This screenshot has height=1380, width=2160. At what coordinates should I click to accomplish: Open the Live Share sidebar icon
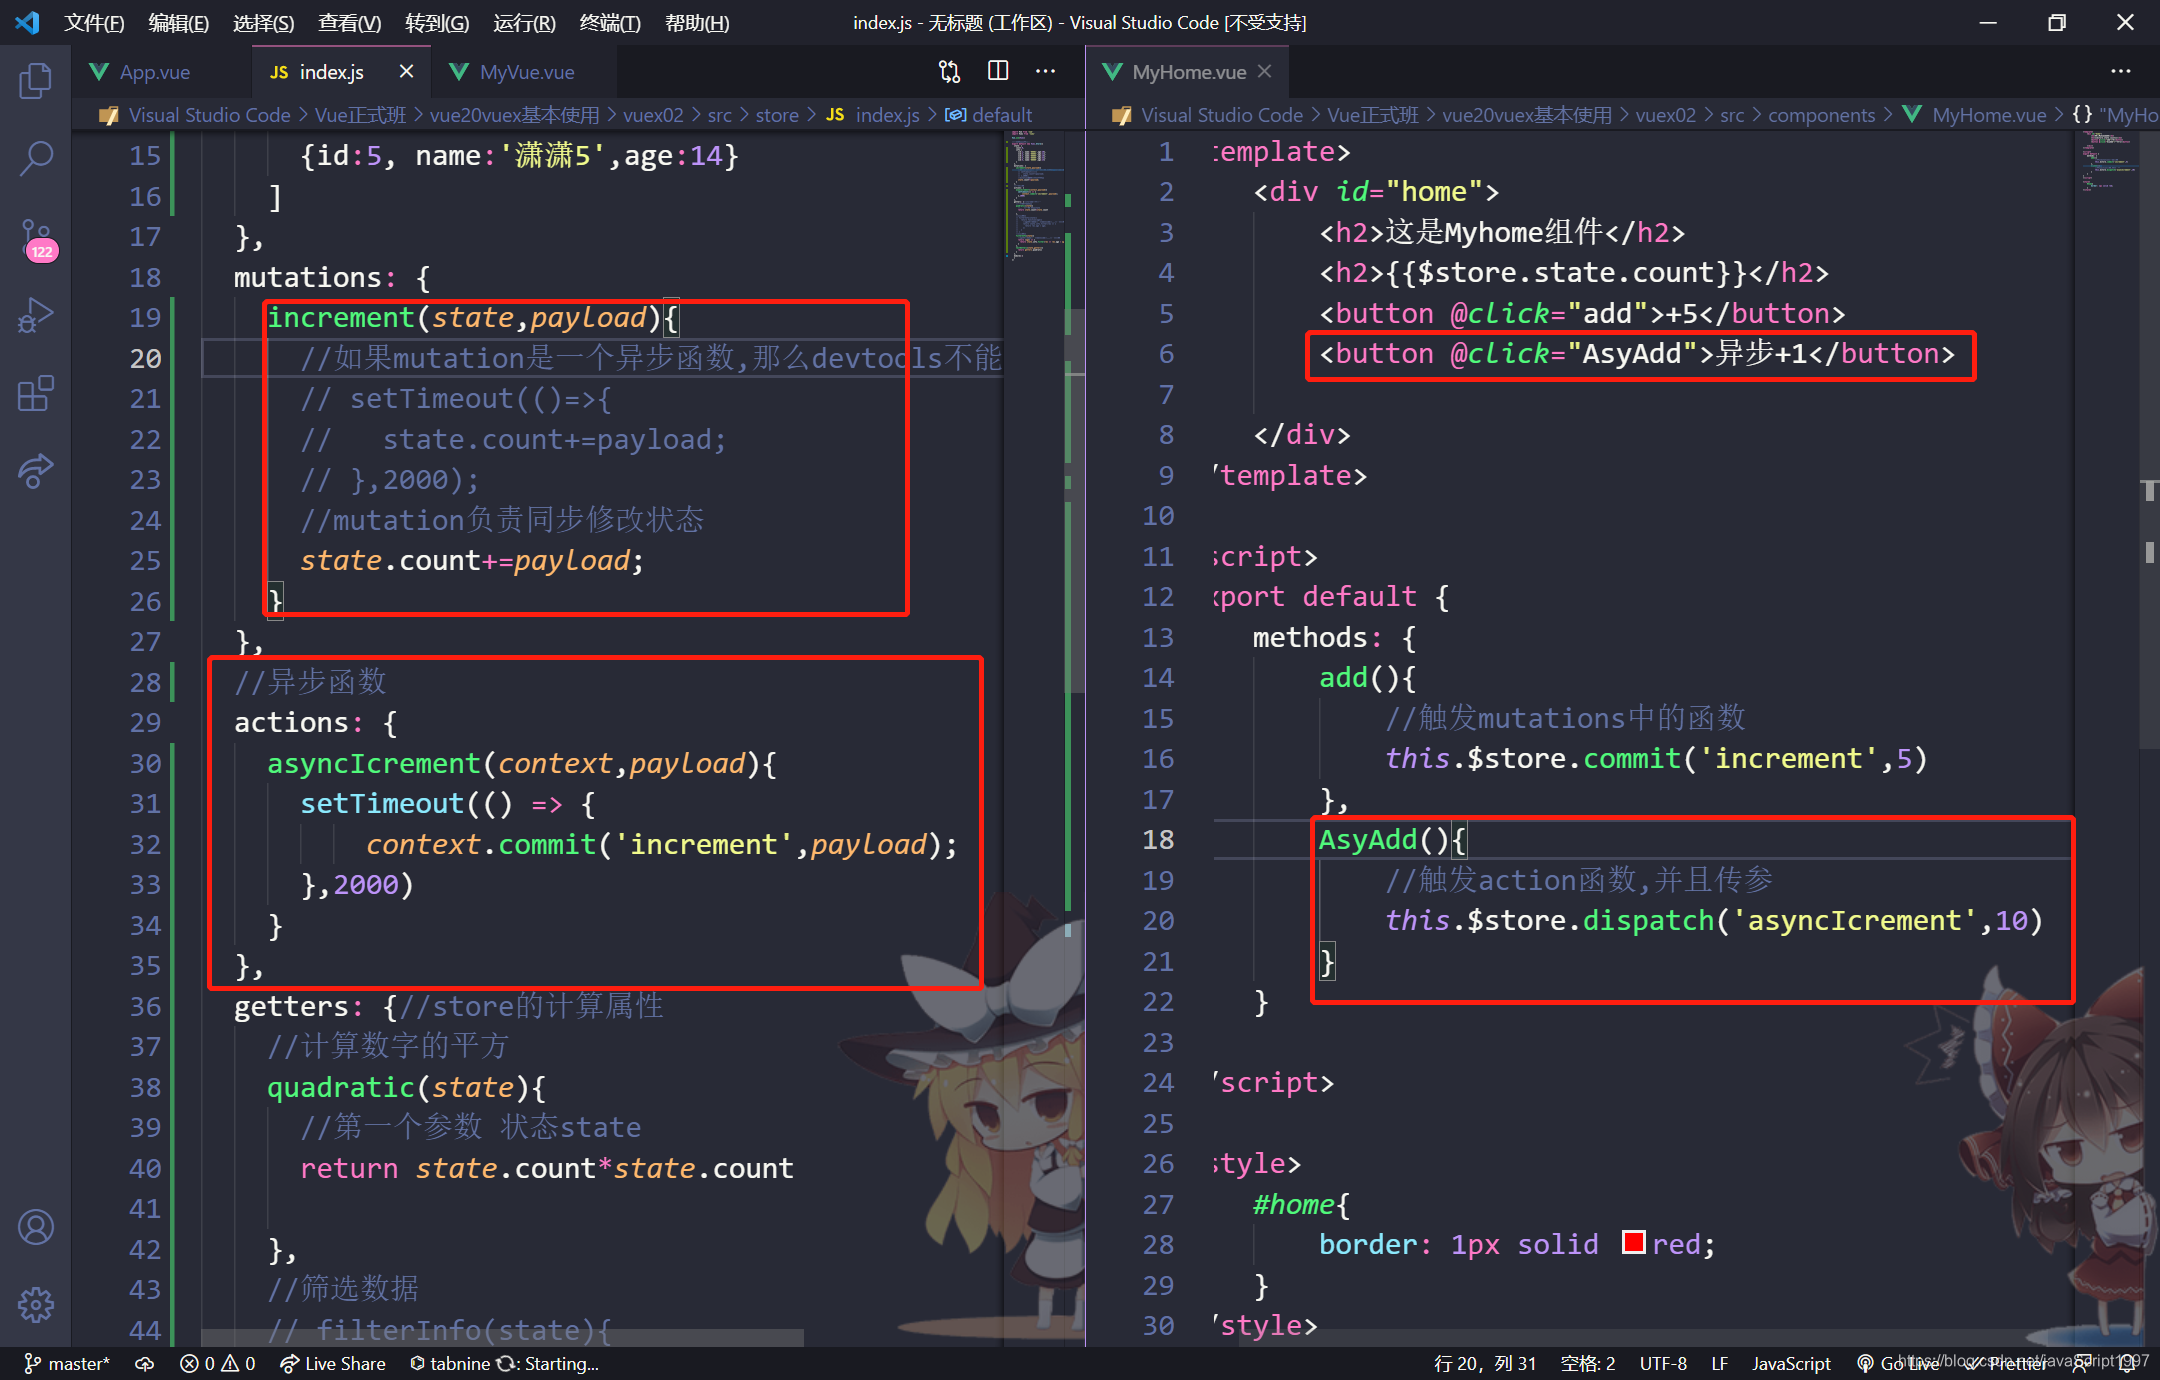click(x=36, y=470)
